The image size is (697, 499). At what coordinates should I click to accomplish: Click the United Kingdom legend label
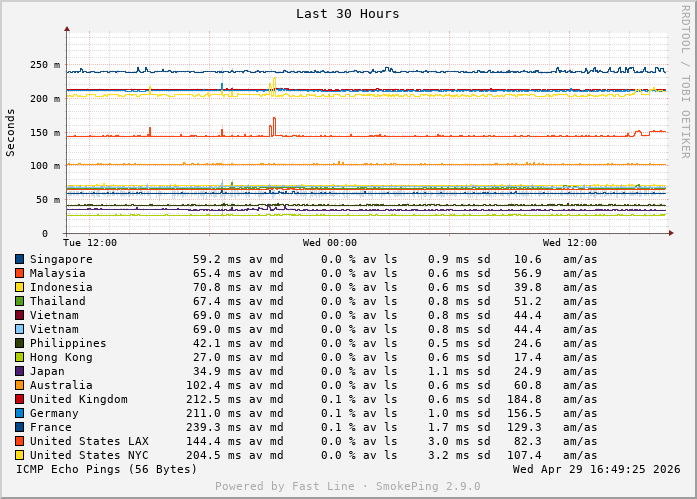[x=78, y=399]
